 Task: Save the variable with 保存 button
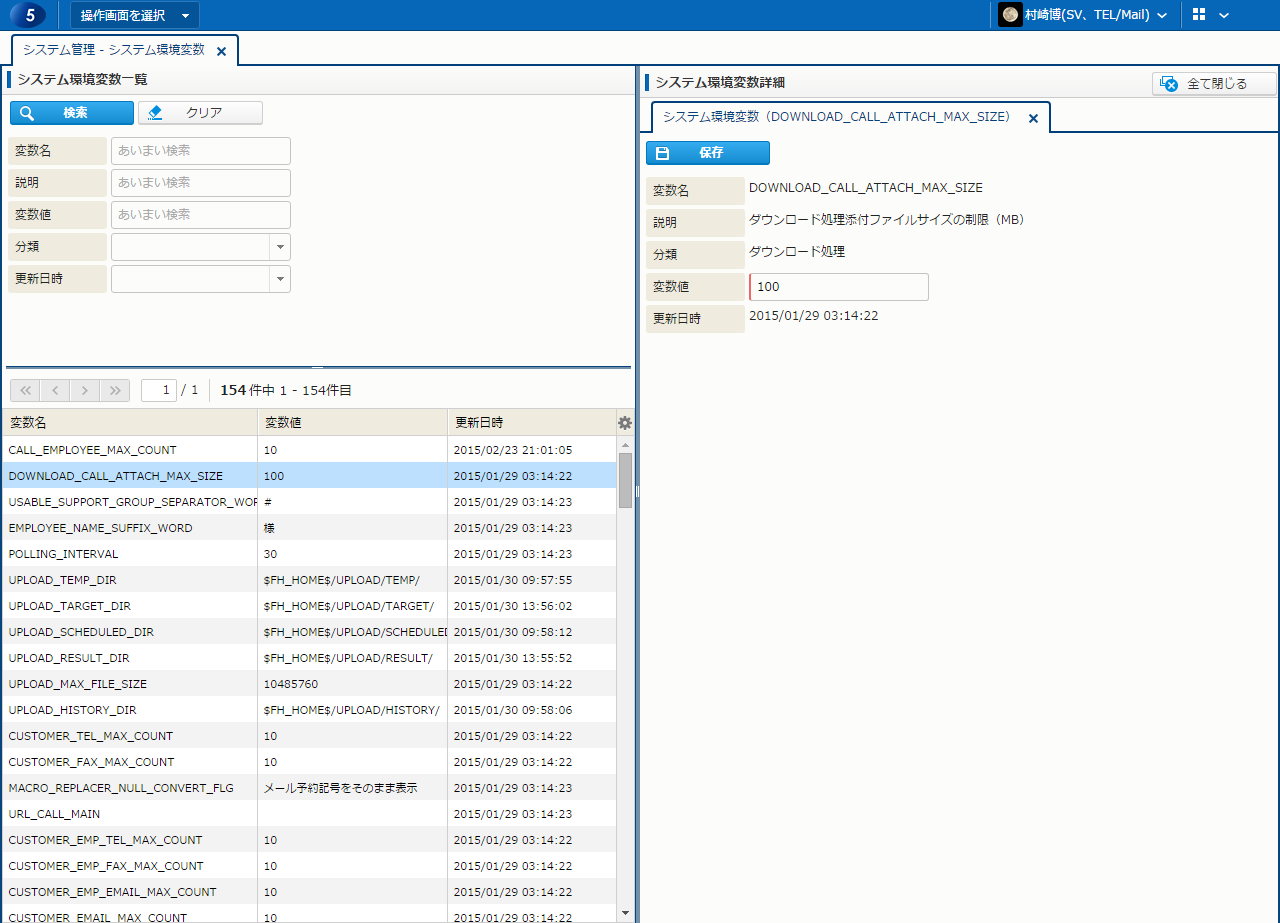(708, 153)
